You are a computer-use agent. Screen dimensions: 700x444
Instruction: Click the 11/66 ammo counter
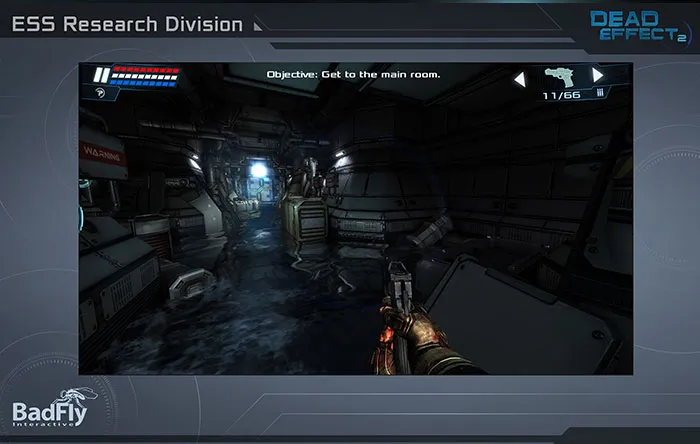[x=561, y=95]
